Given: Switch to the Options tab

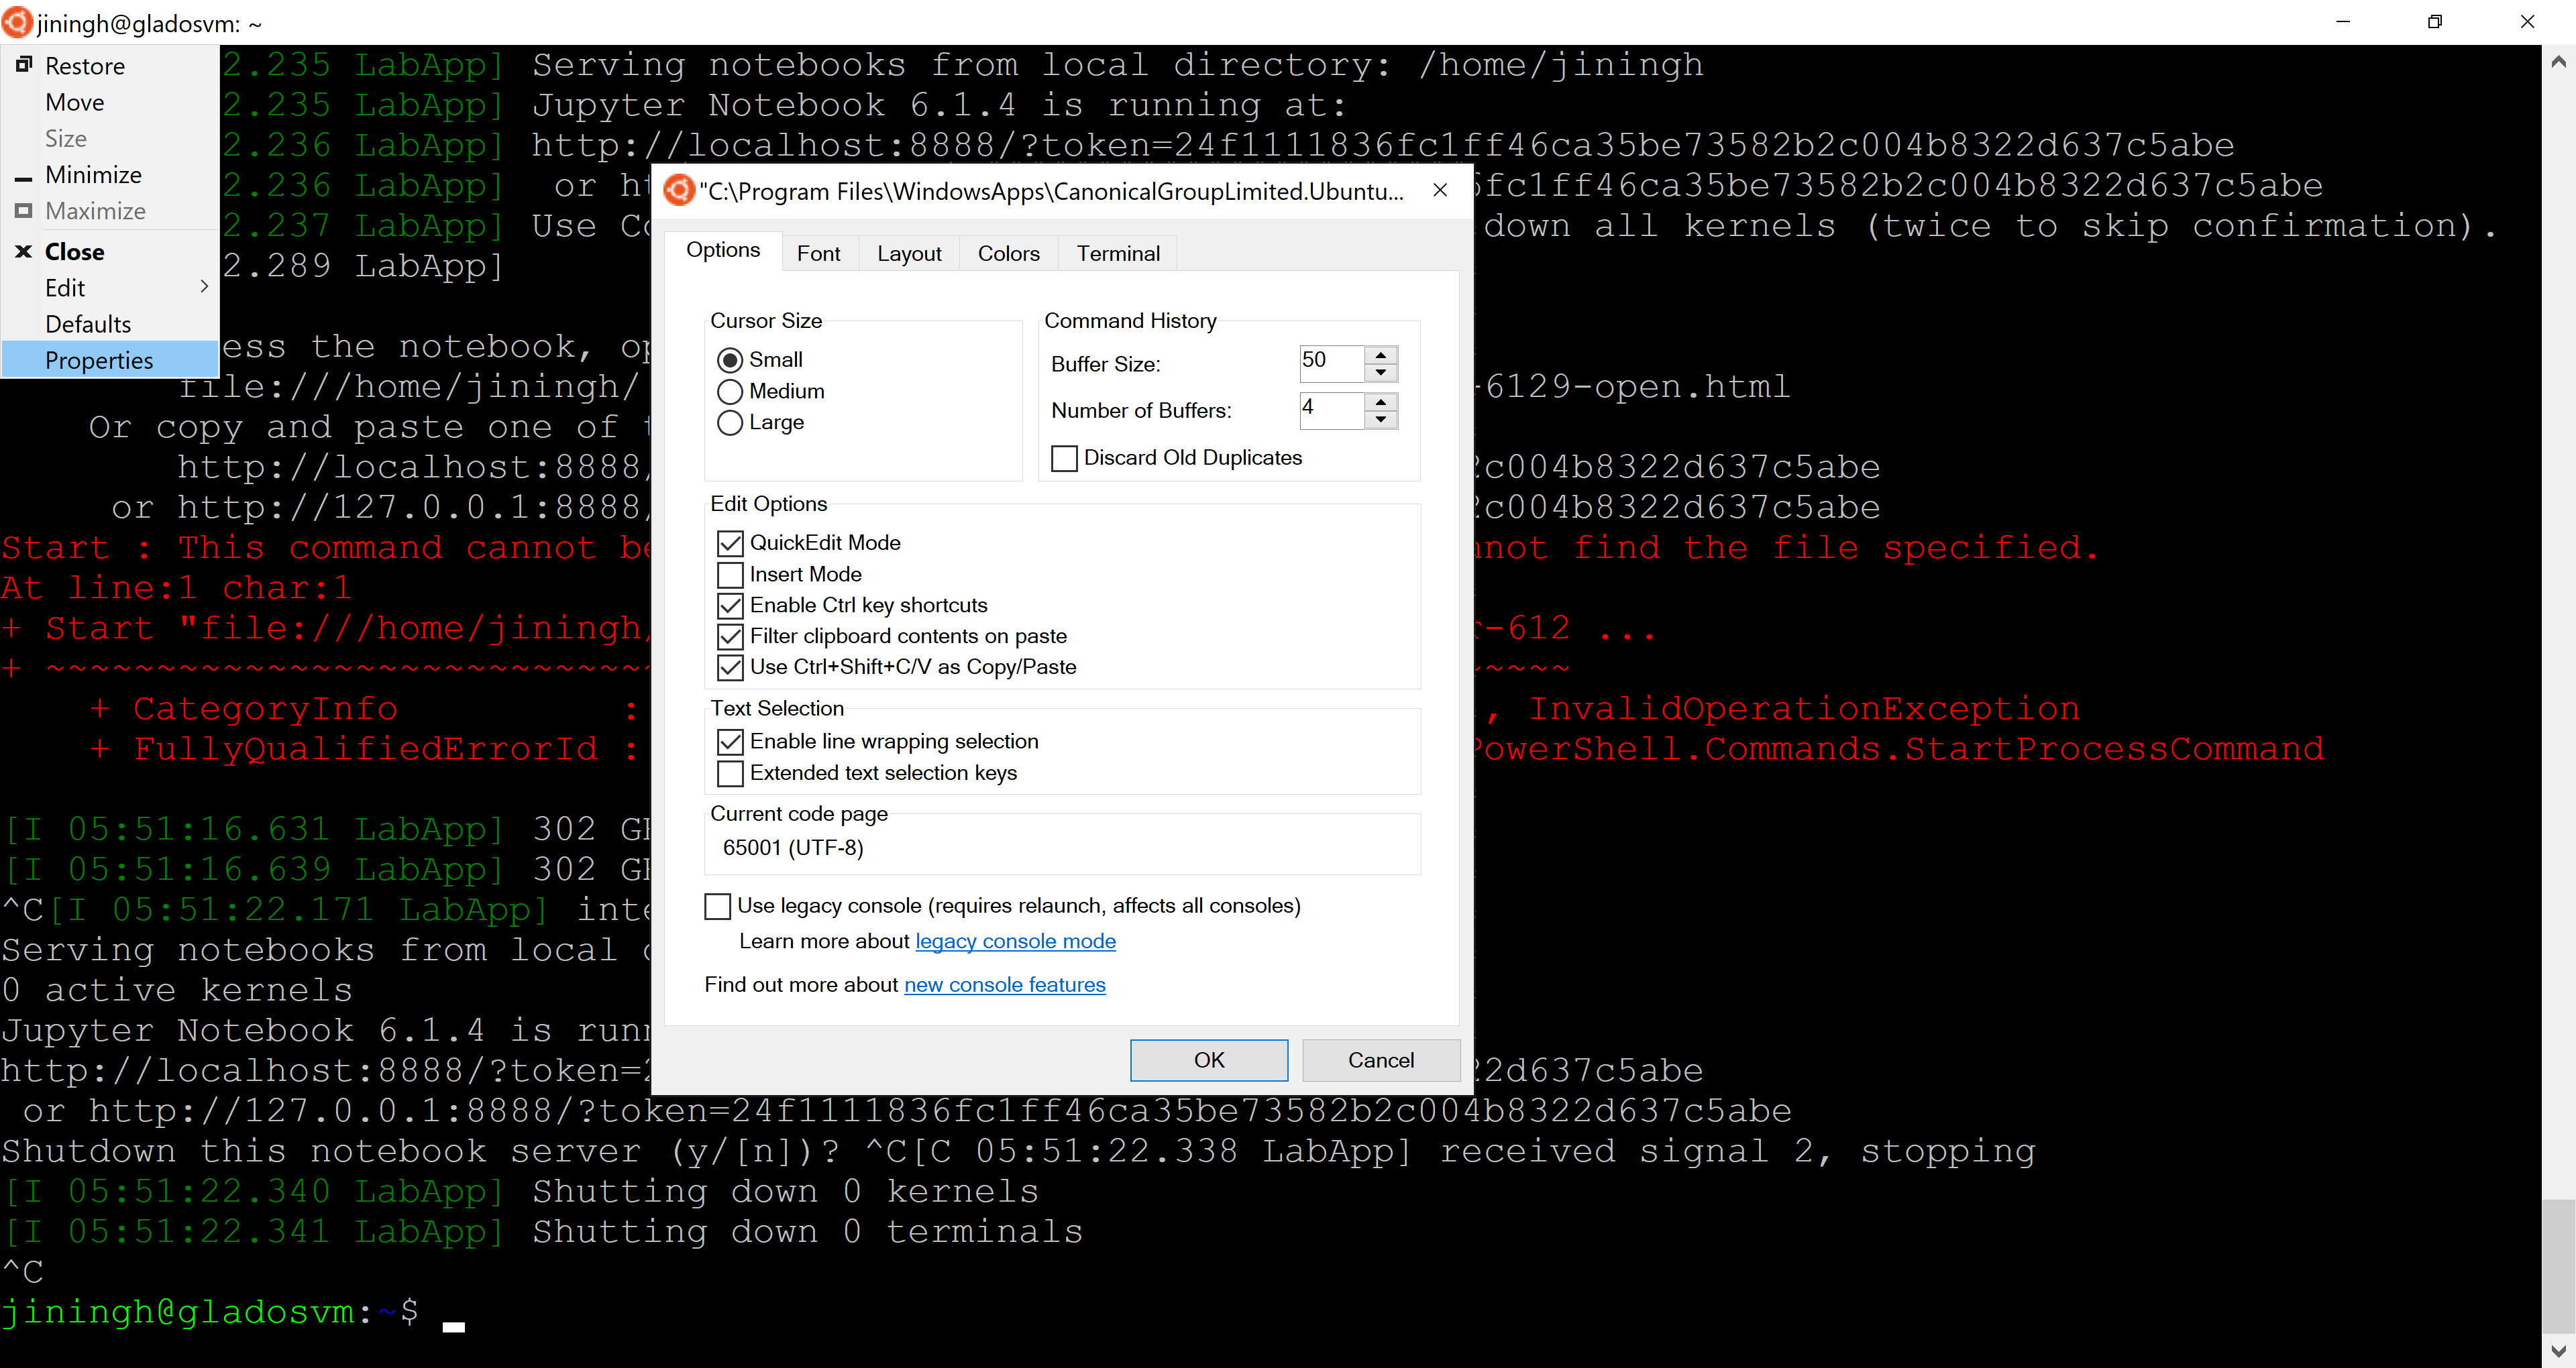Looking at the screenshot, I should click(723, 250).
